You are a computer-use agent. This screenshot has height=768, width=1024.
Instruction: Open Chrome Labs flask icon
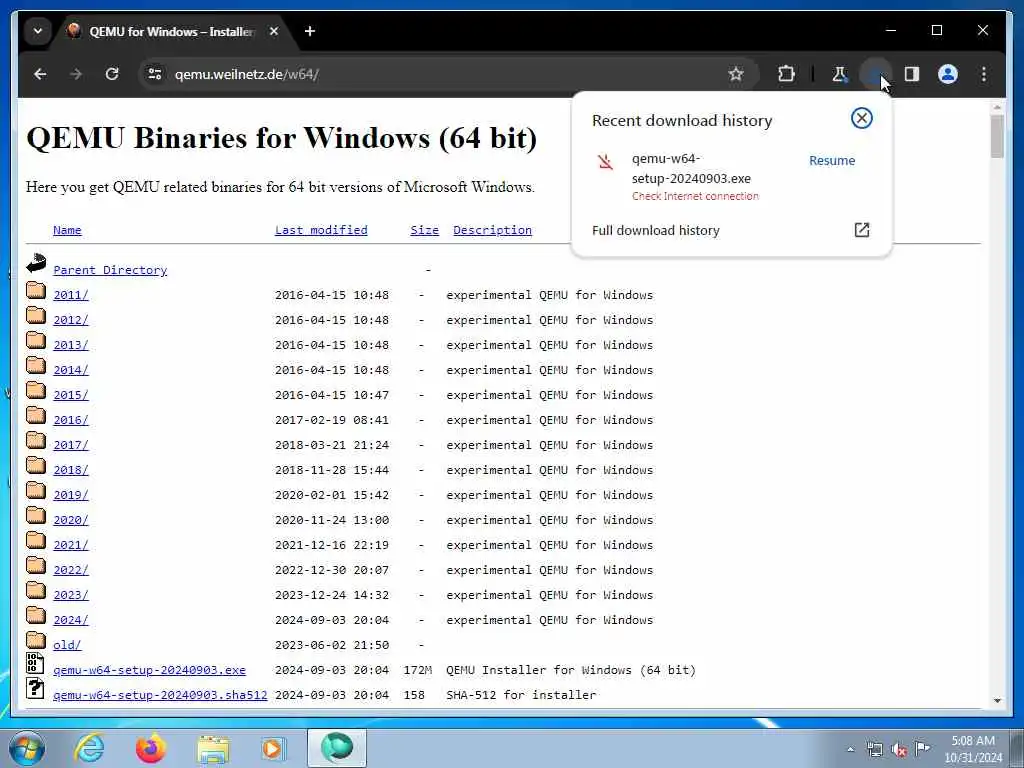839,74
